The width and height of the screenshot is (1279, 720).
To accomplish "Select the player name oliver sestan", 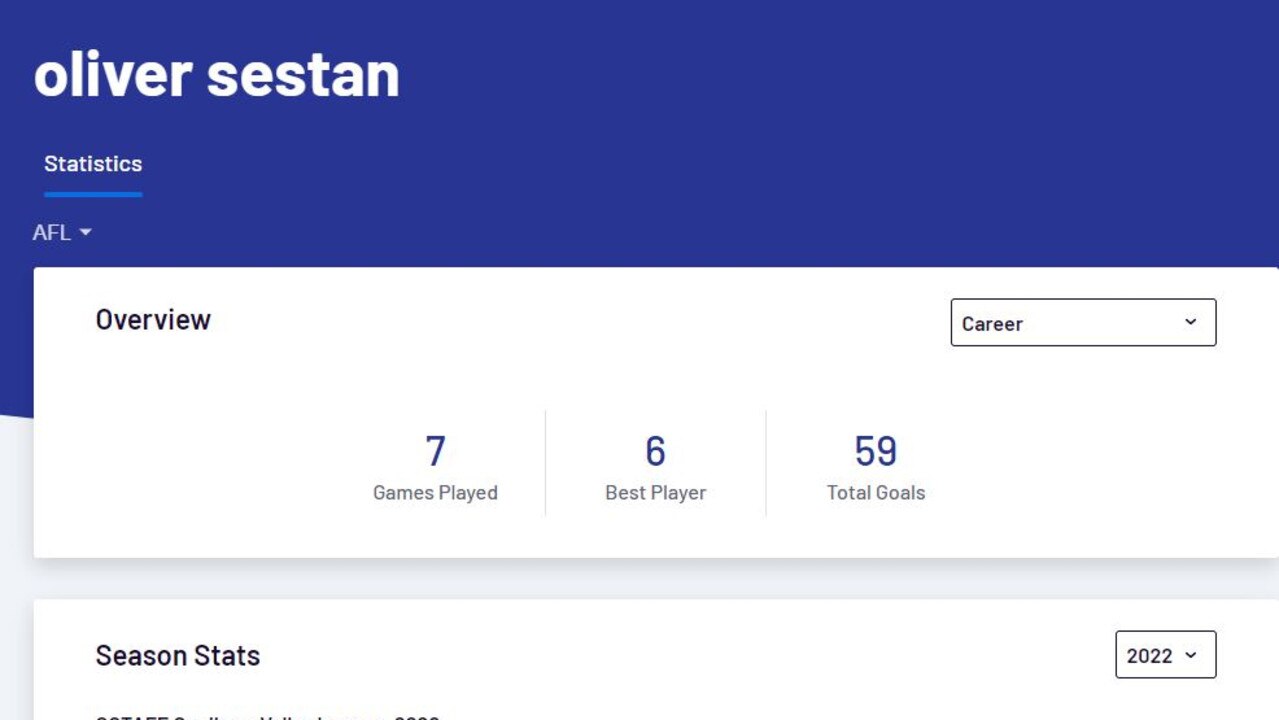I will click(x=216, y=73).
